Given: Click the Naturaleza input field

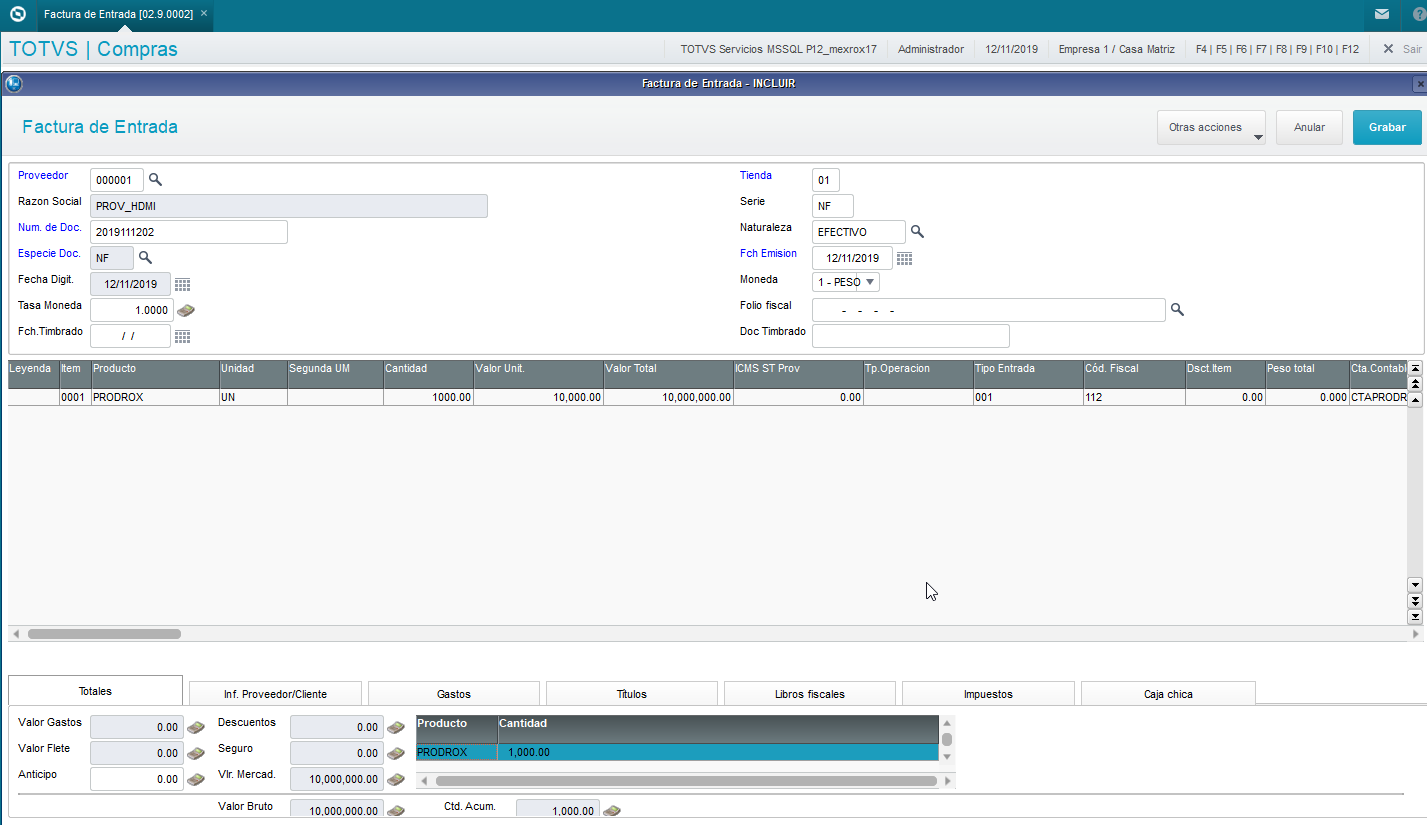Looking at the screenshot, I should click(x=859, y=232).
